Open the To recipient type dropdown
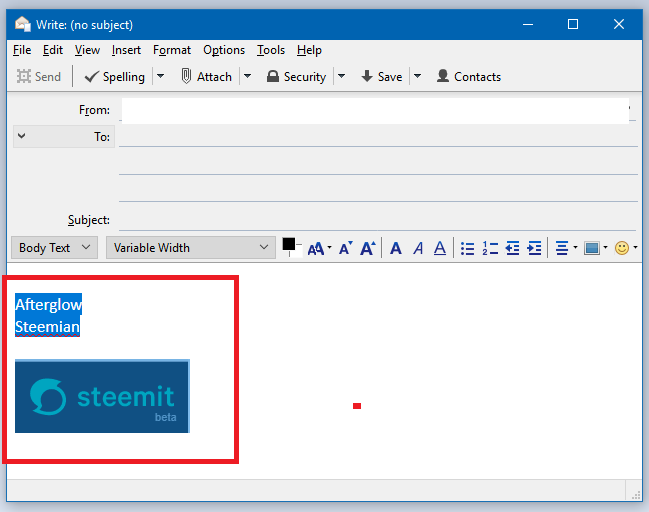649x512 pixels. [x=64, y=137]
